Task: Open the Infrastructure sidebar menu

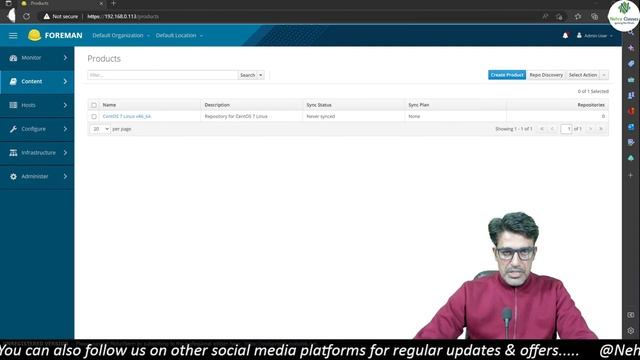Action: (x=37, y=153)
